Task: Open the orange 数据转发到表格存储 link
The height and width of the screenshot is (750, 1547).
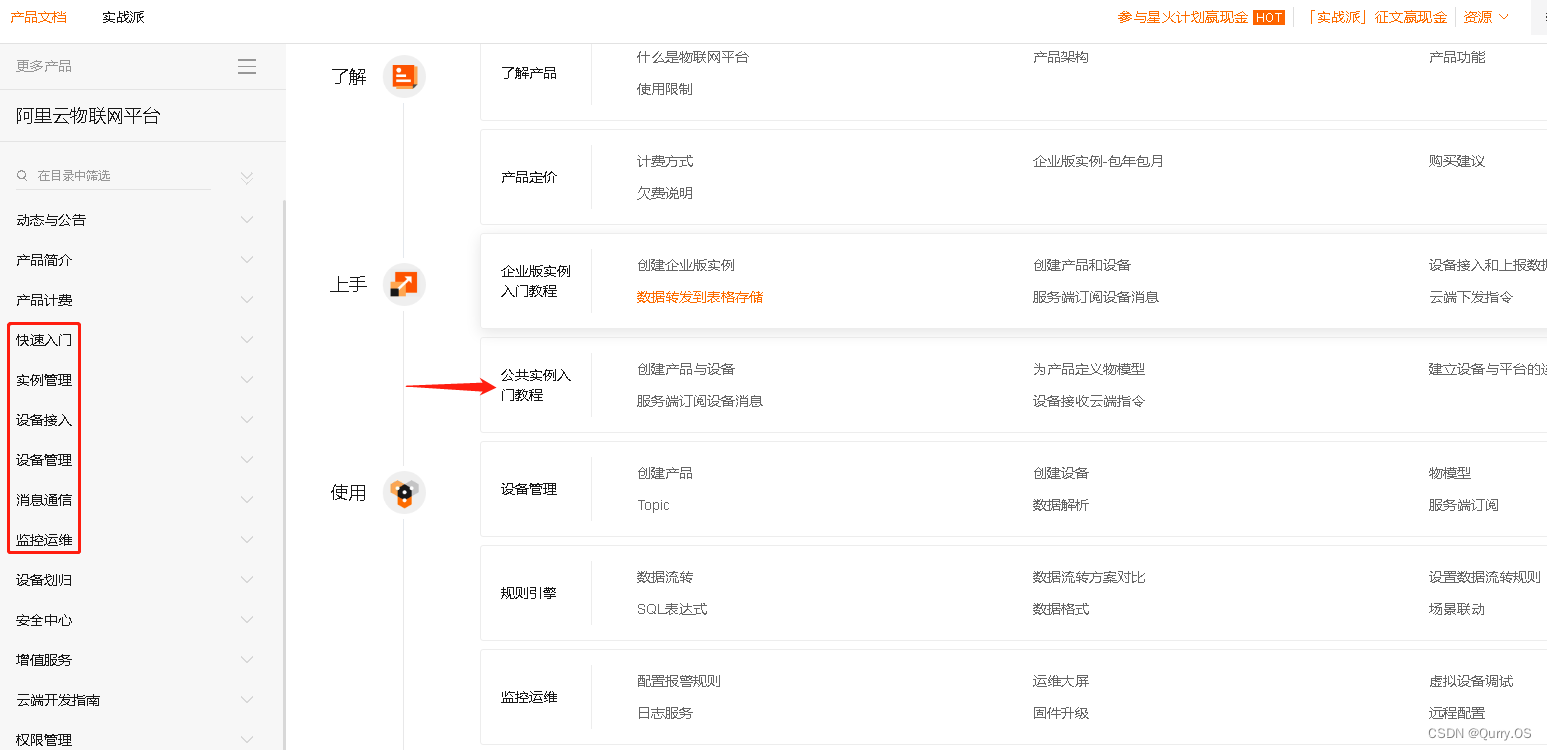Action: 700,297
